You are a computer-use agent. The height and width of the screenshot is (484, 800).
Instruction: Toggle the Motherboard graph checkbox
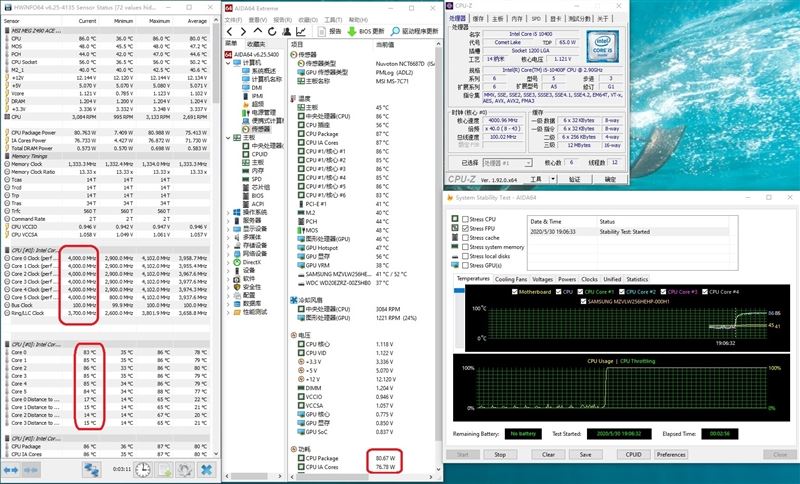pyautogui.click(x=514, y=292)
